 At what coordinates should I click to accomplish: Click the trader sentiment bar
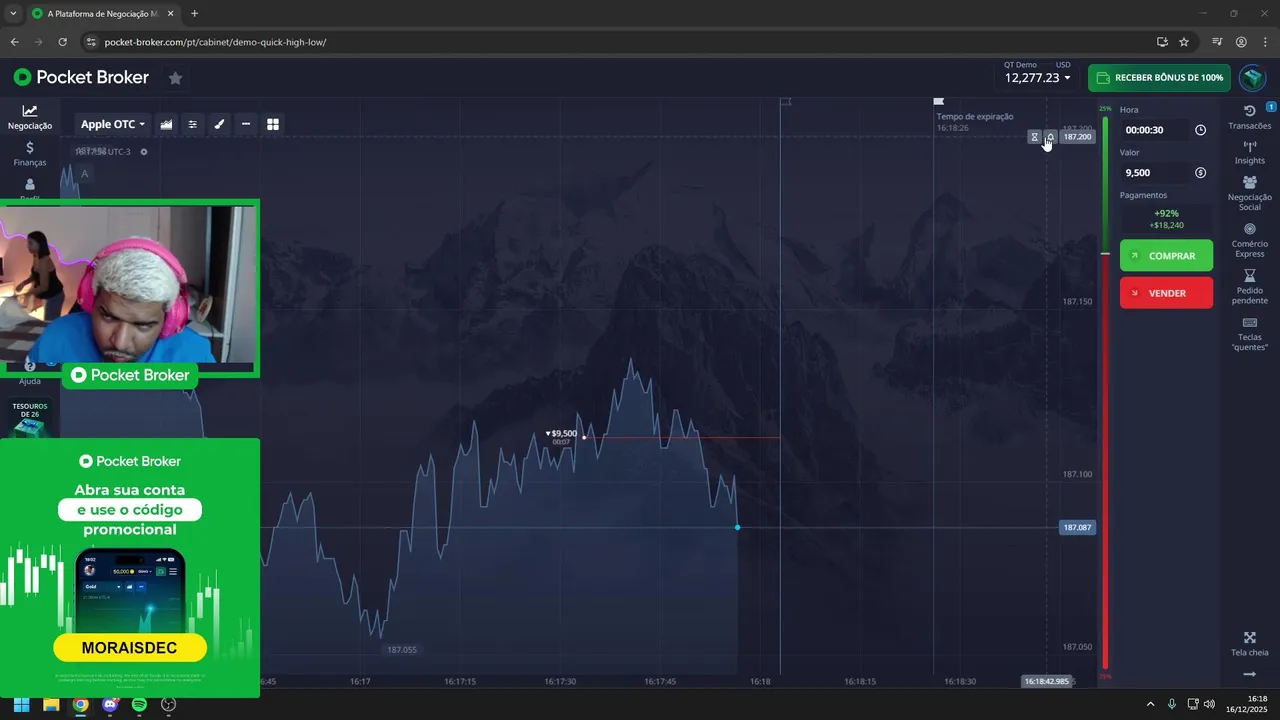[x=1105, y=392]
